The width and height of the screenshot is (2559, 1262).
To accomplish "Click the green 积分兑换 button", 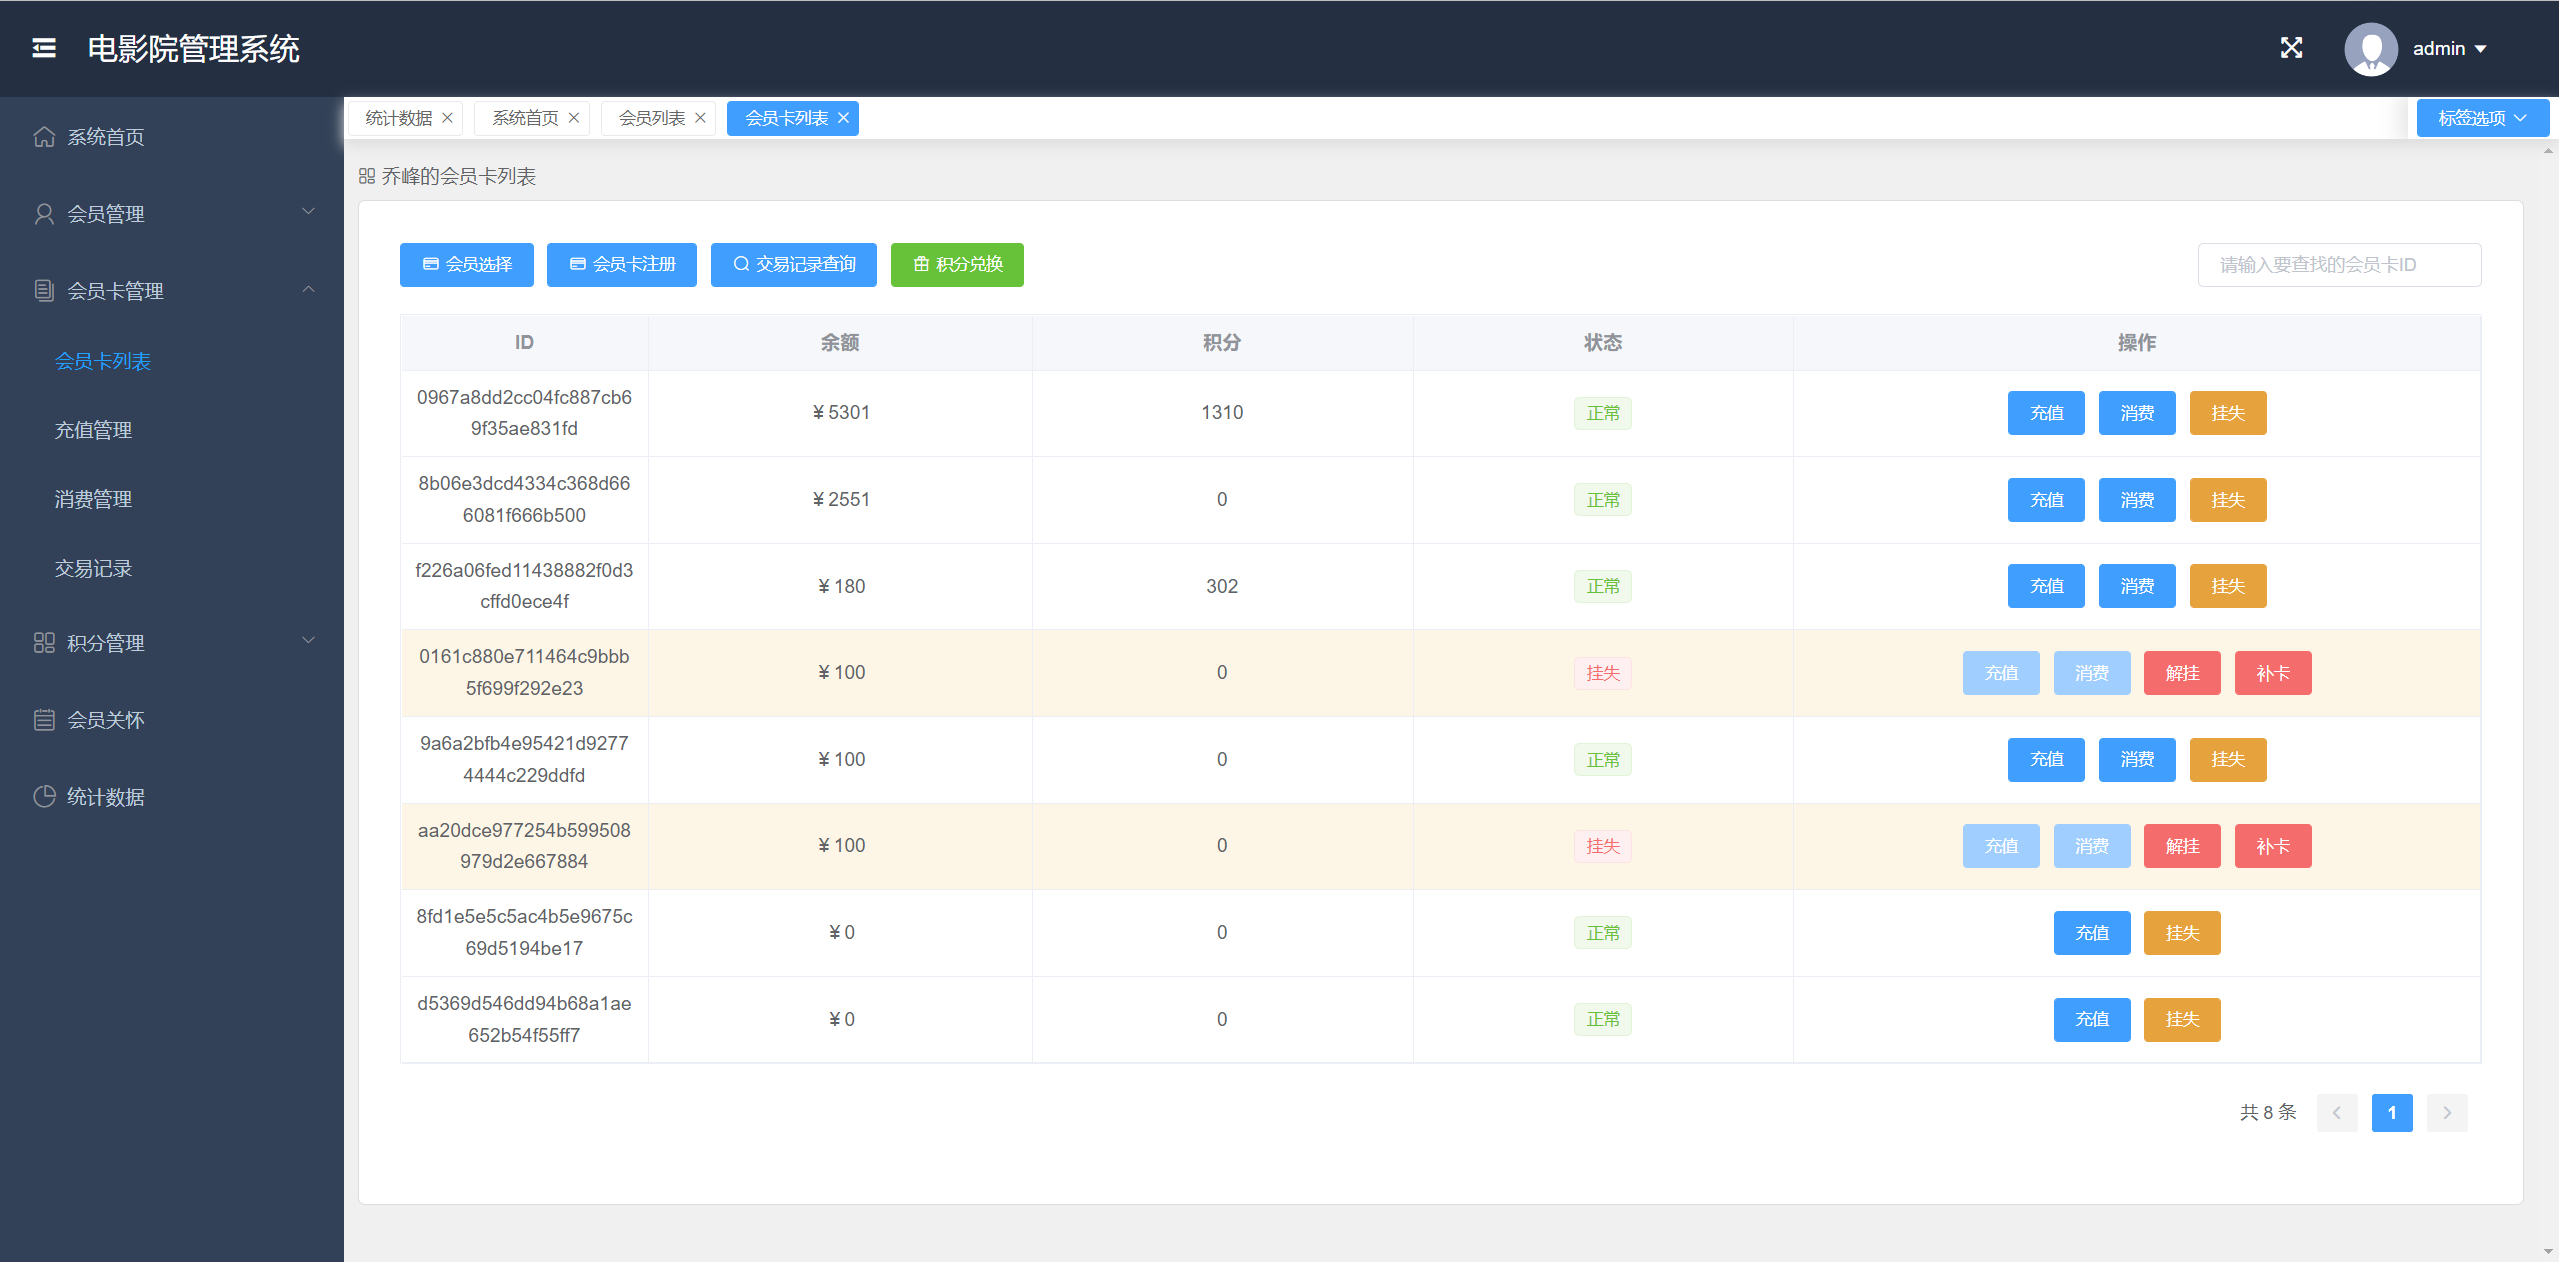I will coord(957,264).
